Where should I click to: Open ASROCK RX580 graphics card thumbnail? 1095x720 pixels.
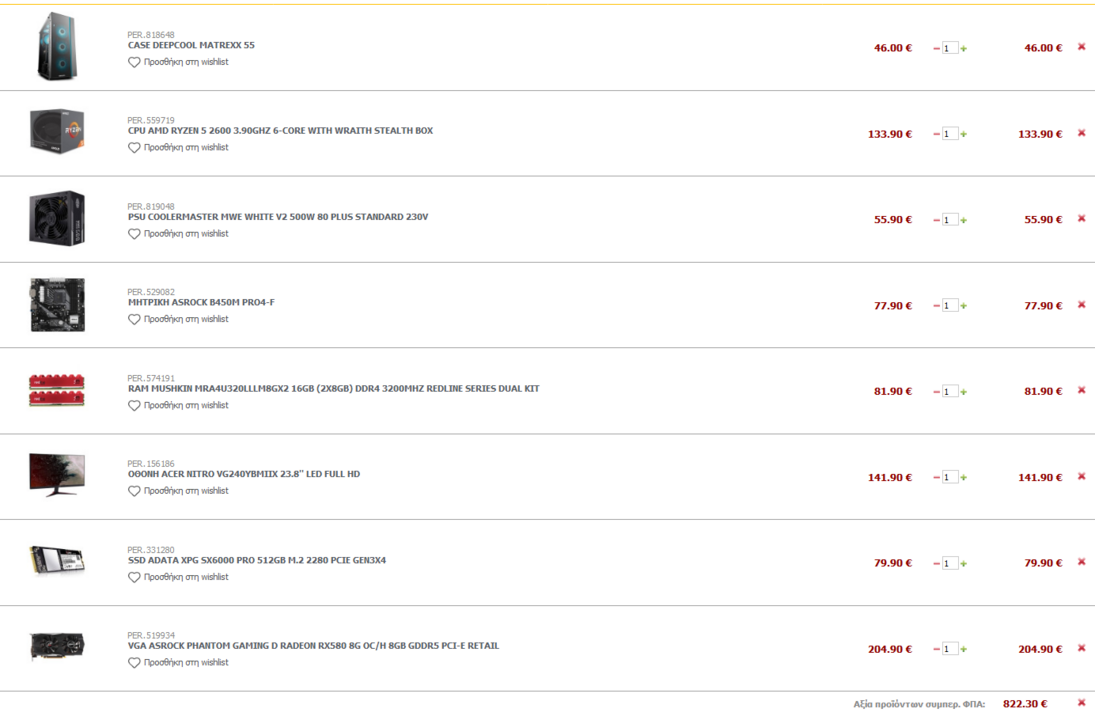click(57, 646)
